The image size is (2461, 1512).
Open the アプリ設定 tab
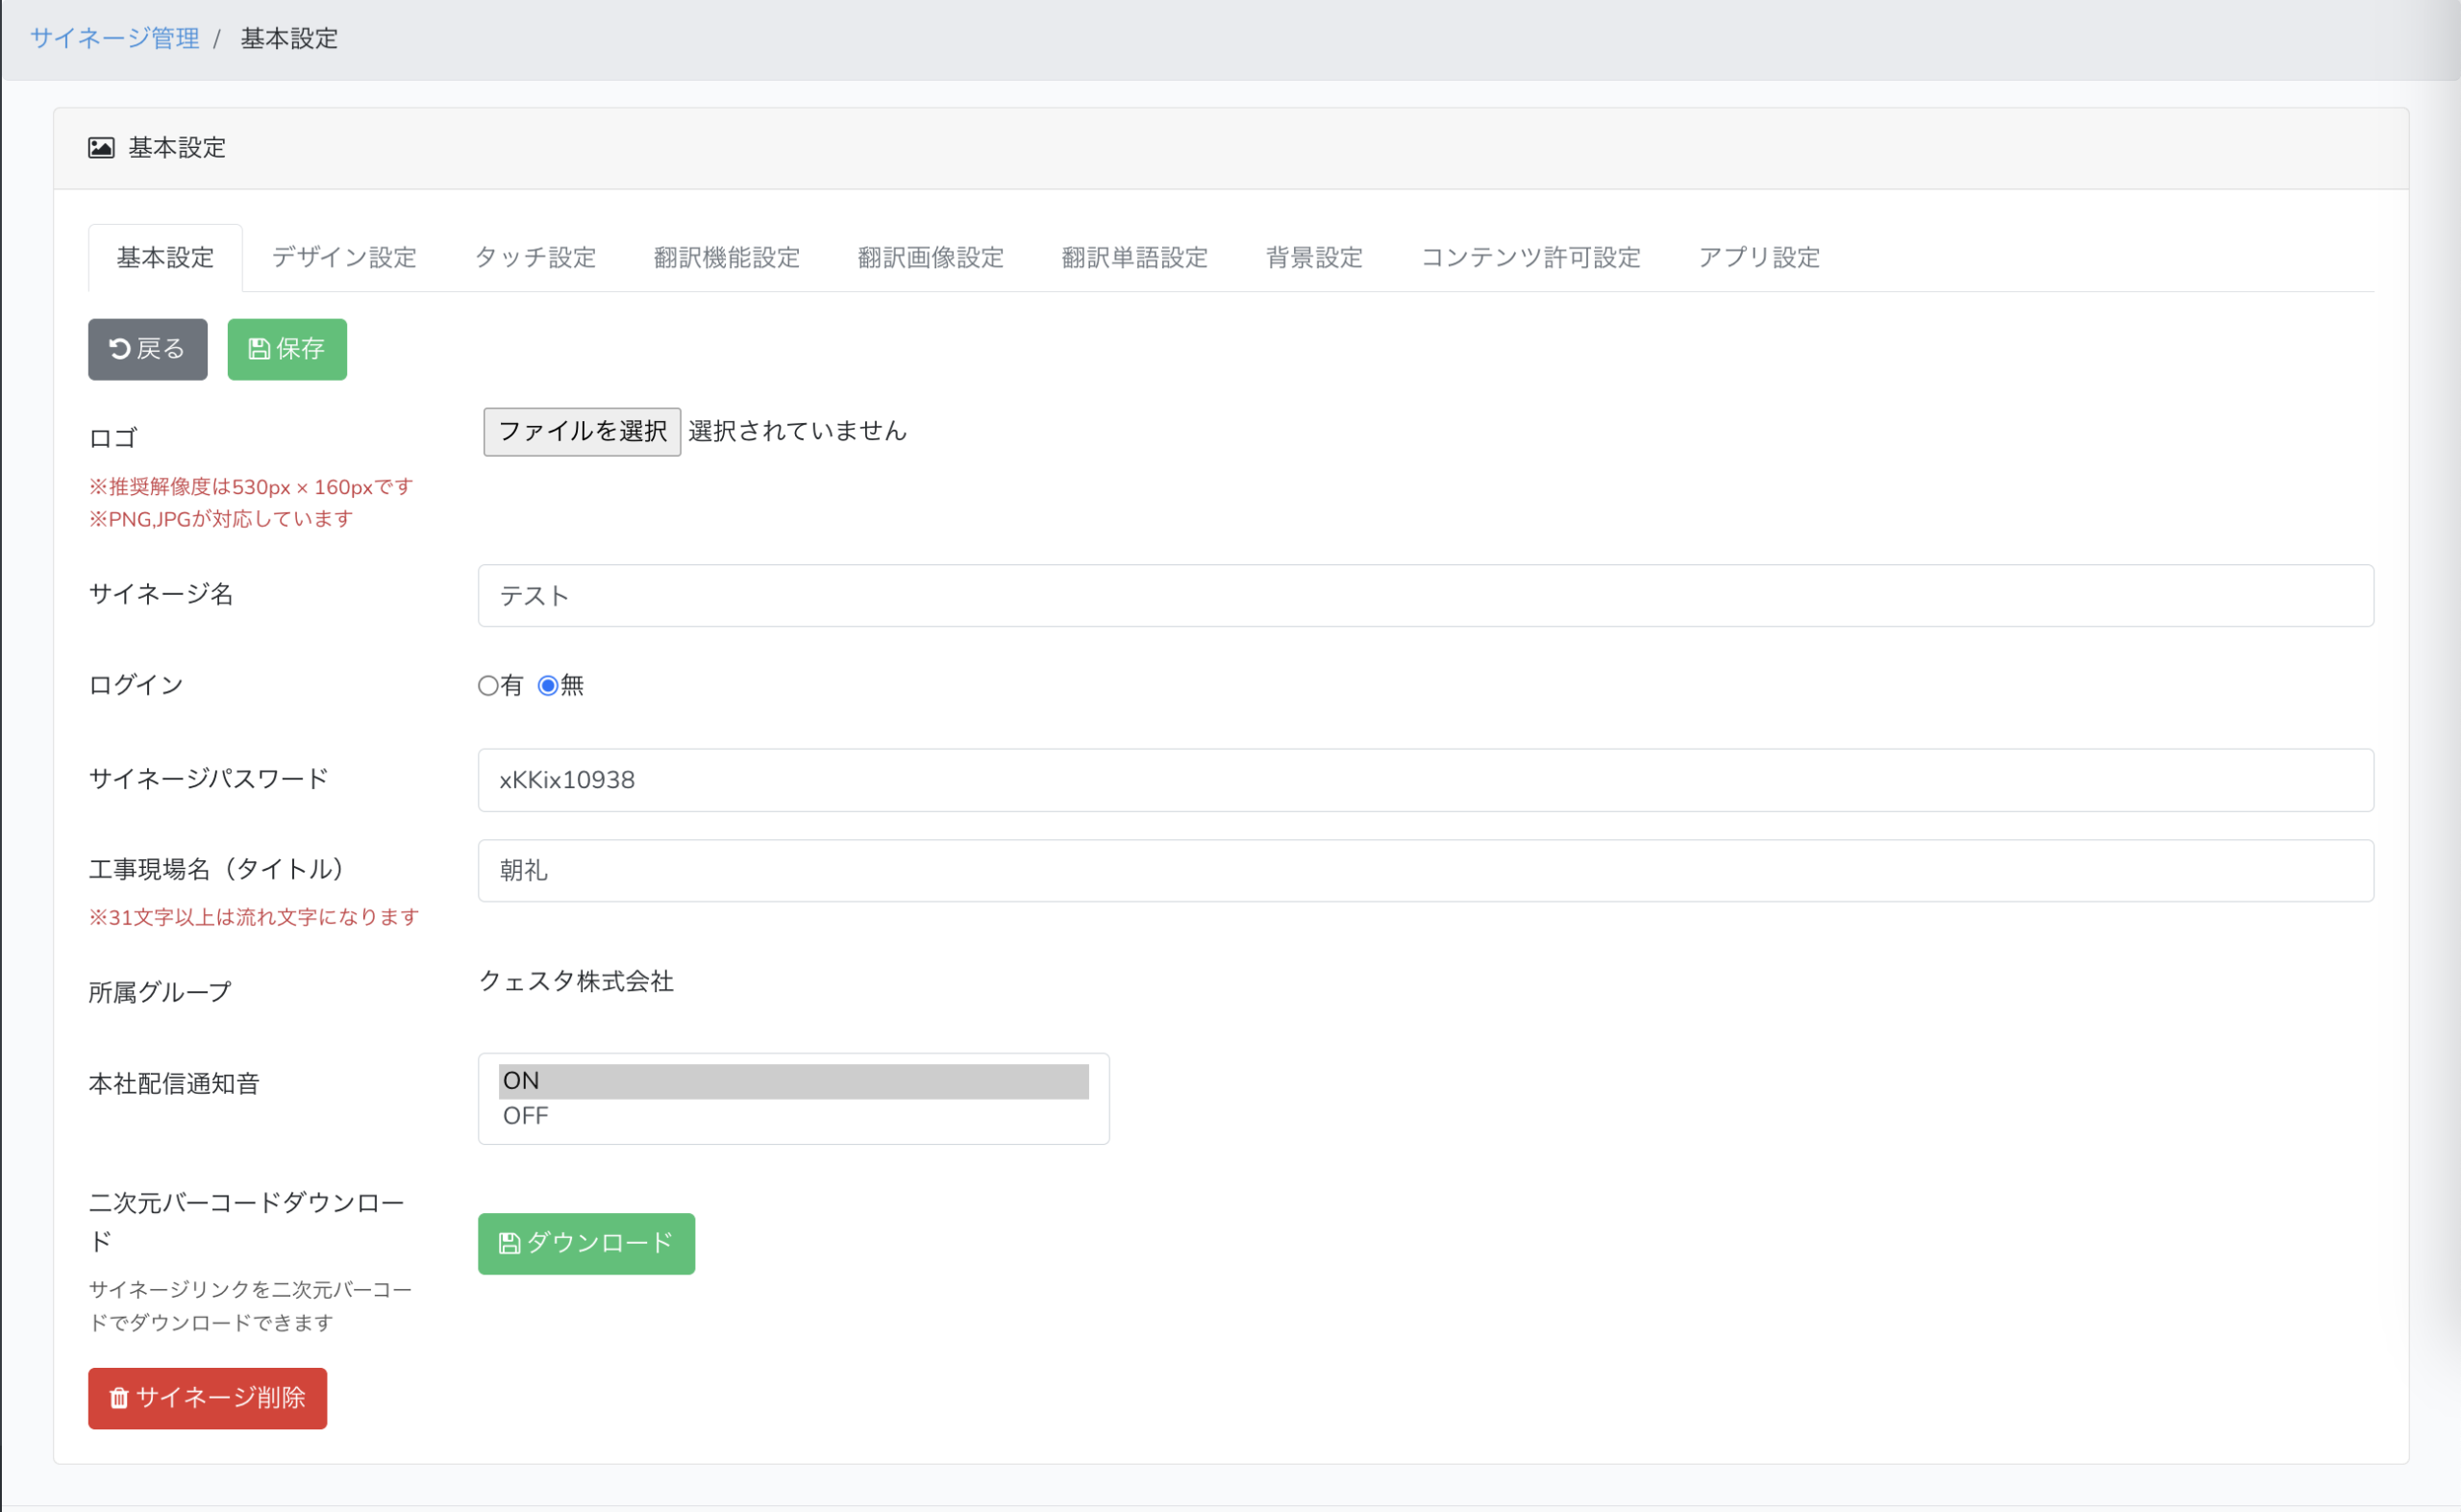1759,258
